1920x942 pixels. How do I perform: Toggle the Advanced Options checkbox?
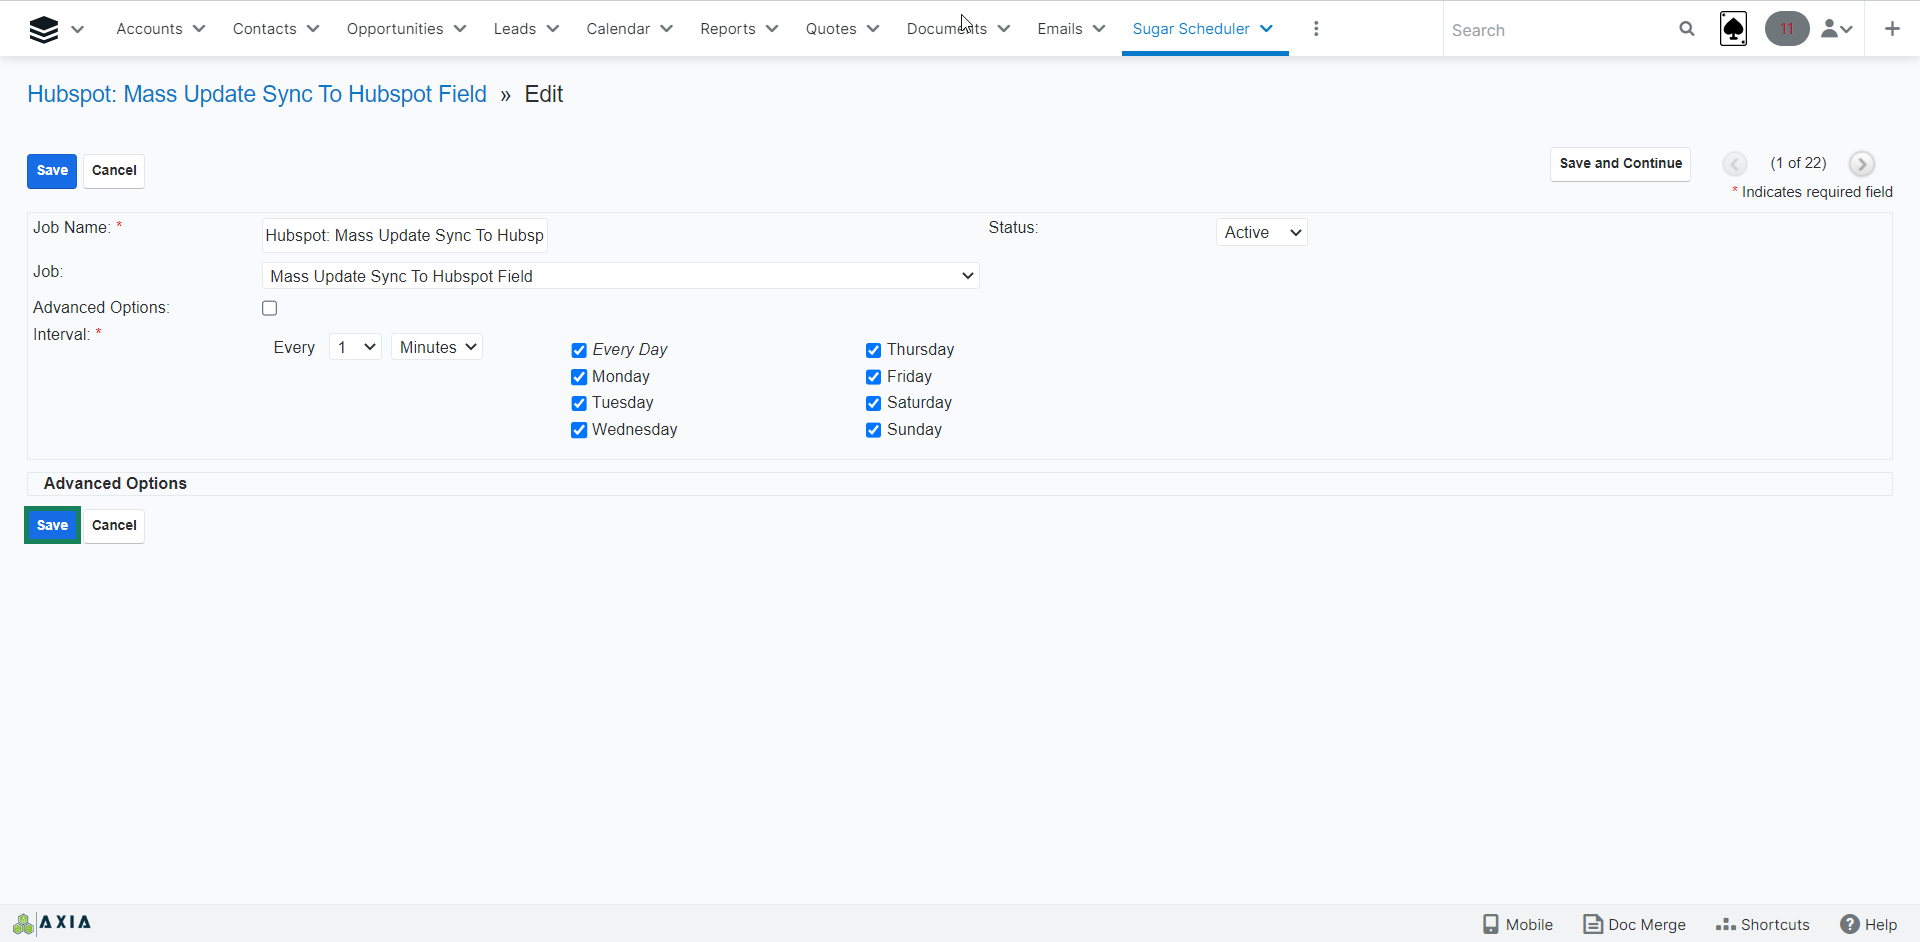tap(270, 308)
